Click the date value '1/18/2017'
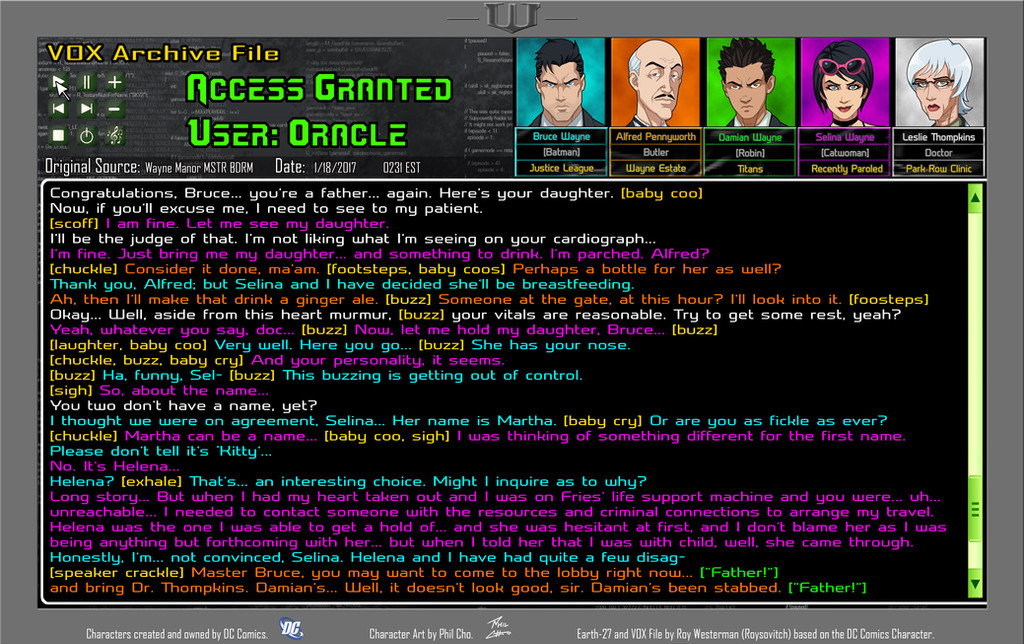Screen dimensions: 1024x644 coord(335,168)
